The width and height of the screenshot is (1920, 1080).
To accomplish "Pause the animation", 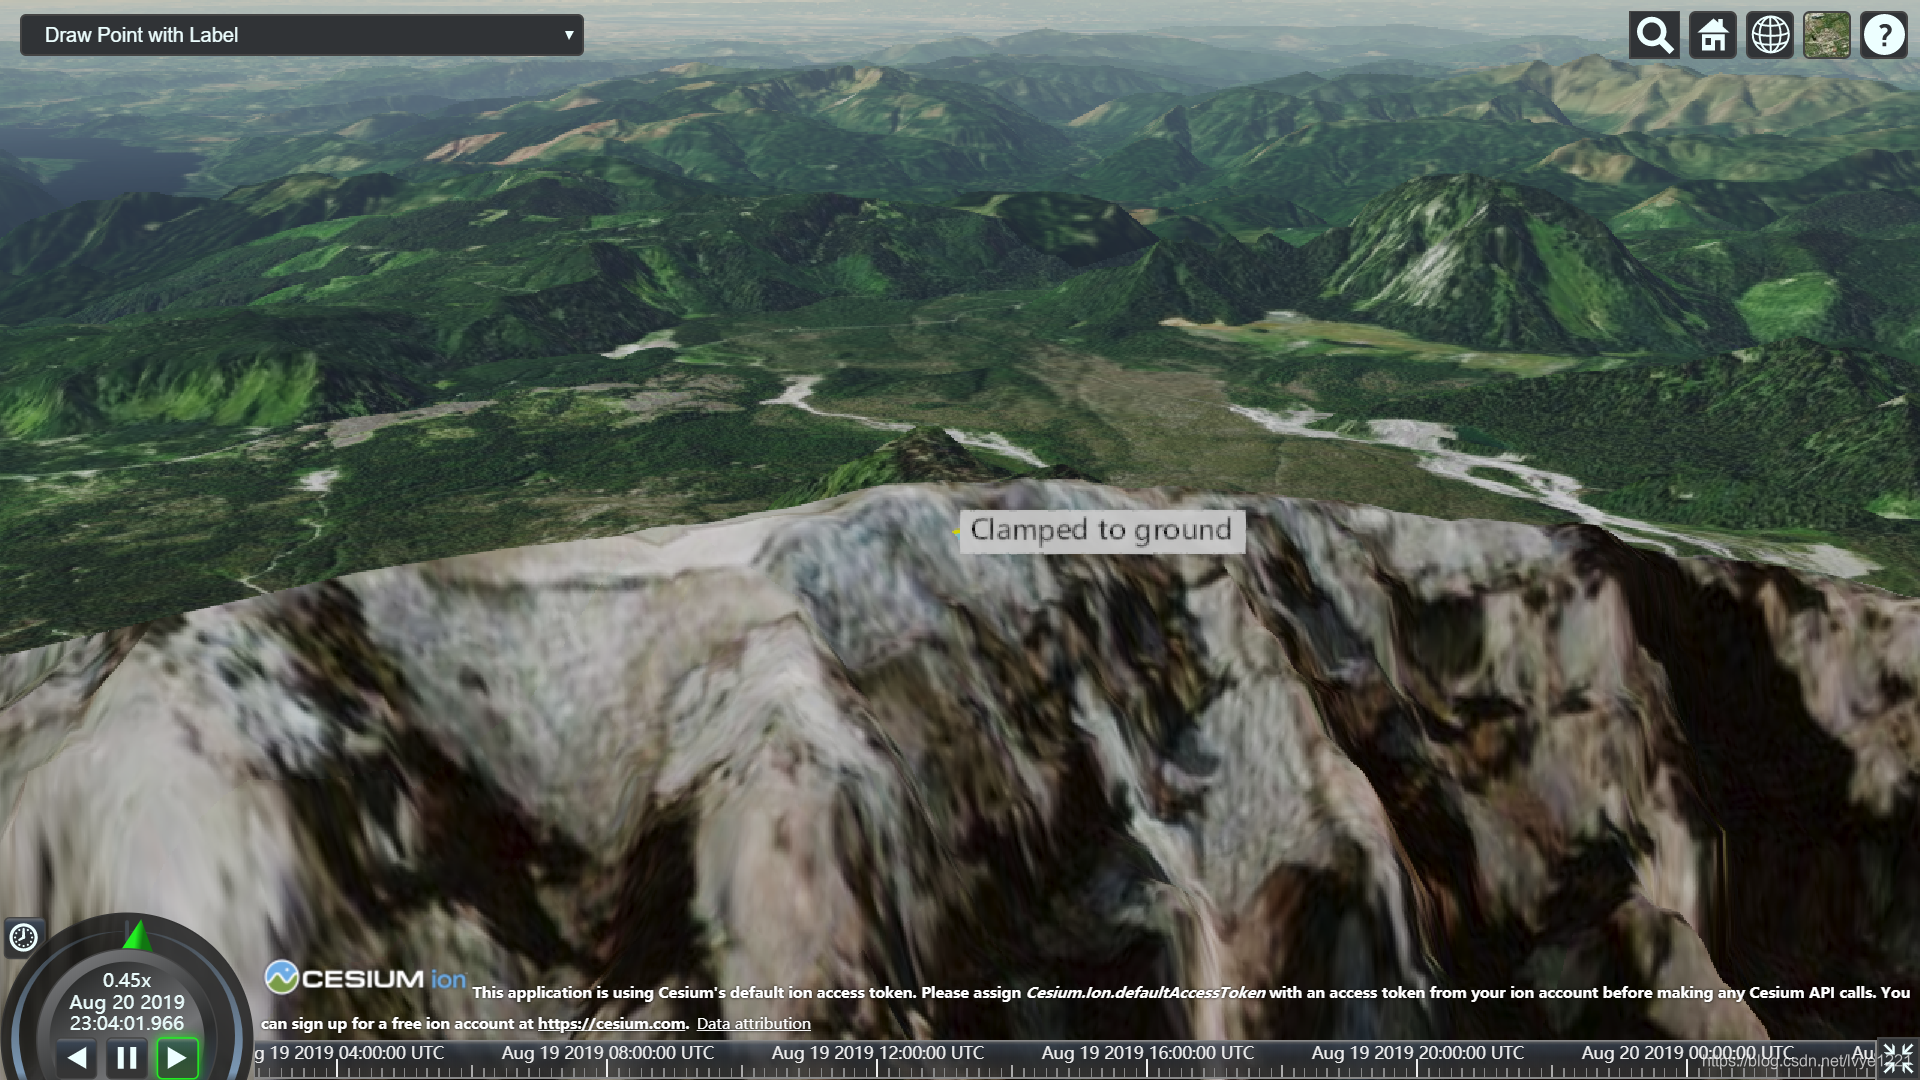I will pyautogui.click(x=127, y=1057).
